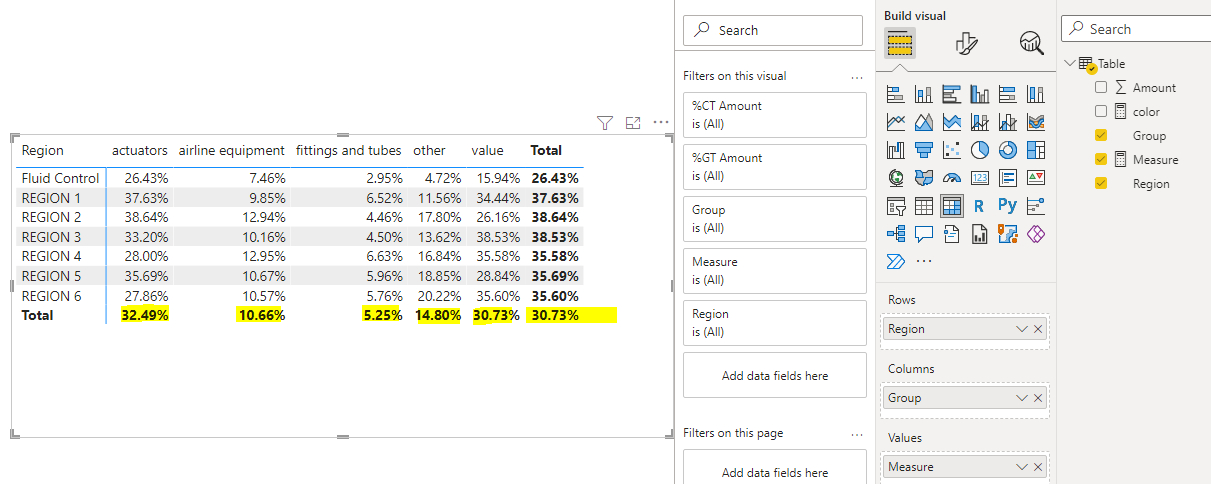Select the line chart visual
The image size is (1211, 484).
(x=896, y=122)
